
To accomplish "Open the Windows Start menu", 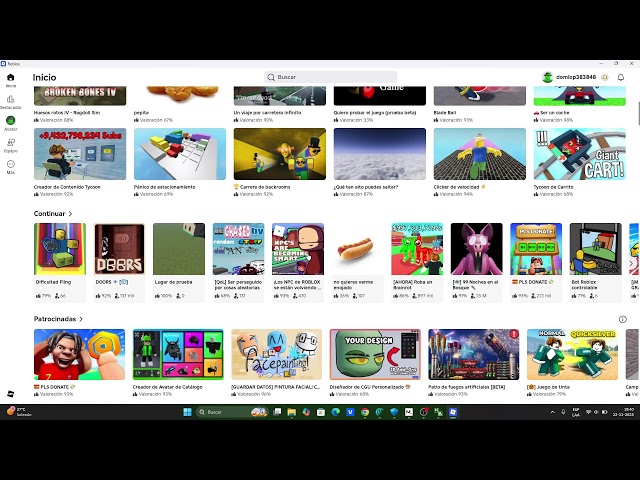I will (x=187, y=412).
